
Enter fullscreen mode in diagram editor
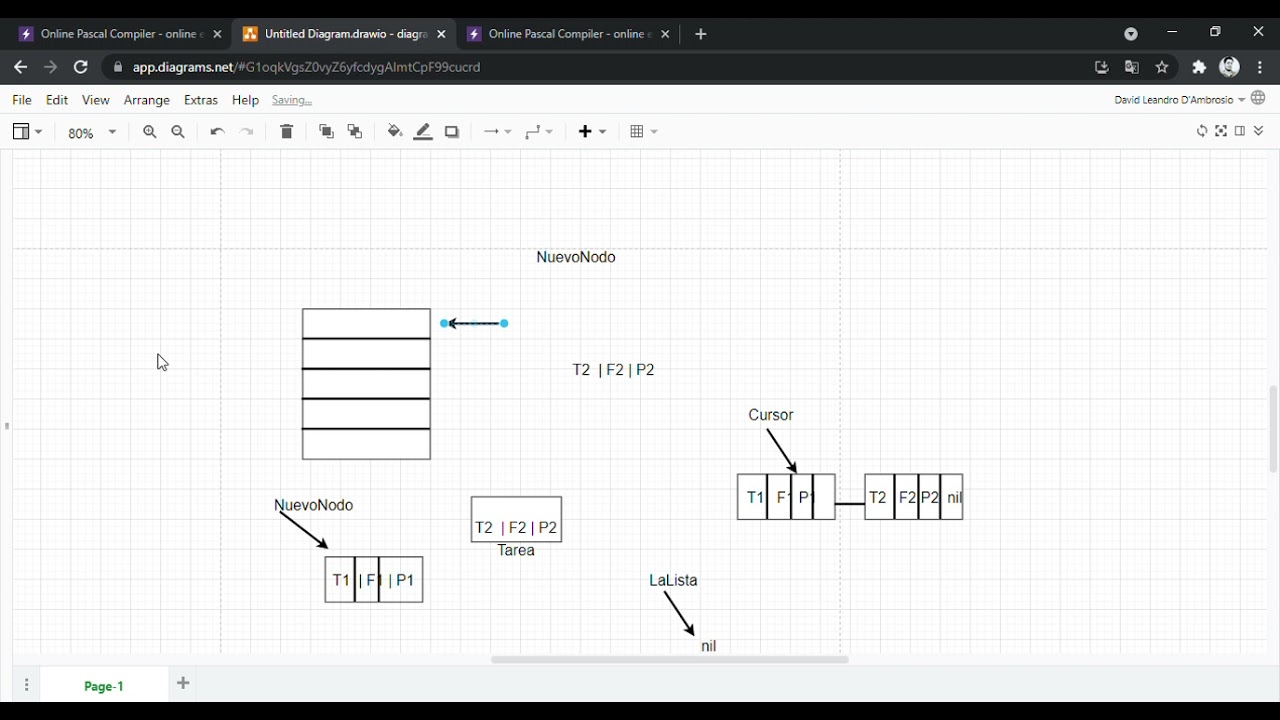pos(1221,131)
